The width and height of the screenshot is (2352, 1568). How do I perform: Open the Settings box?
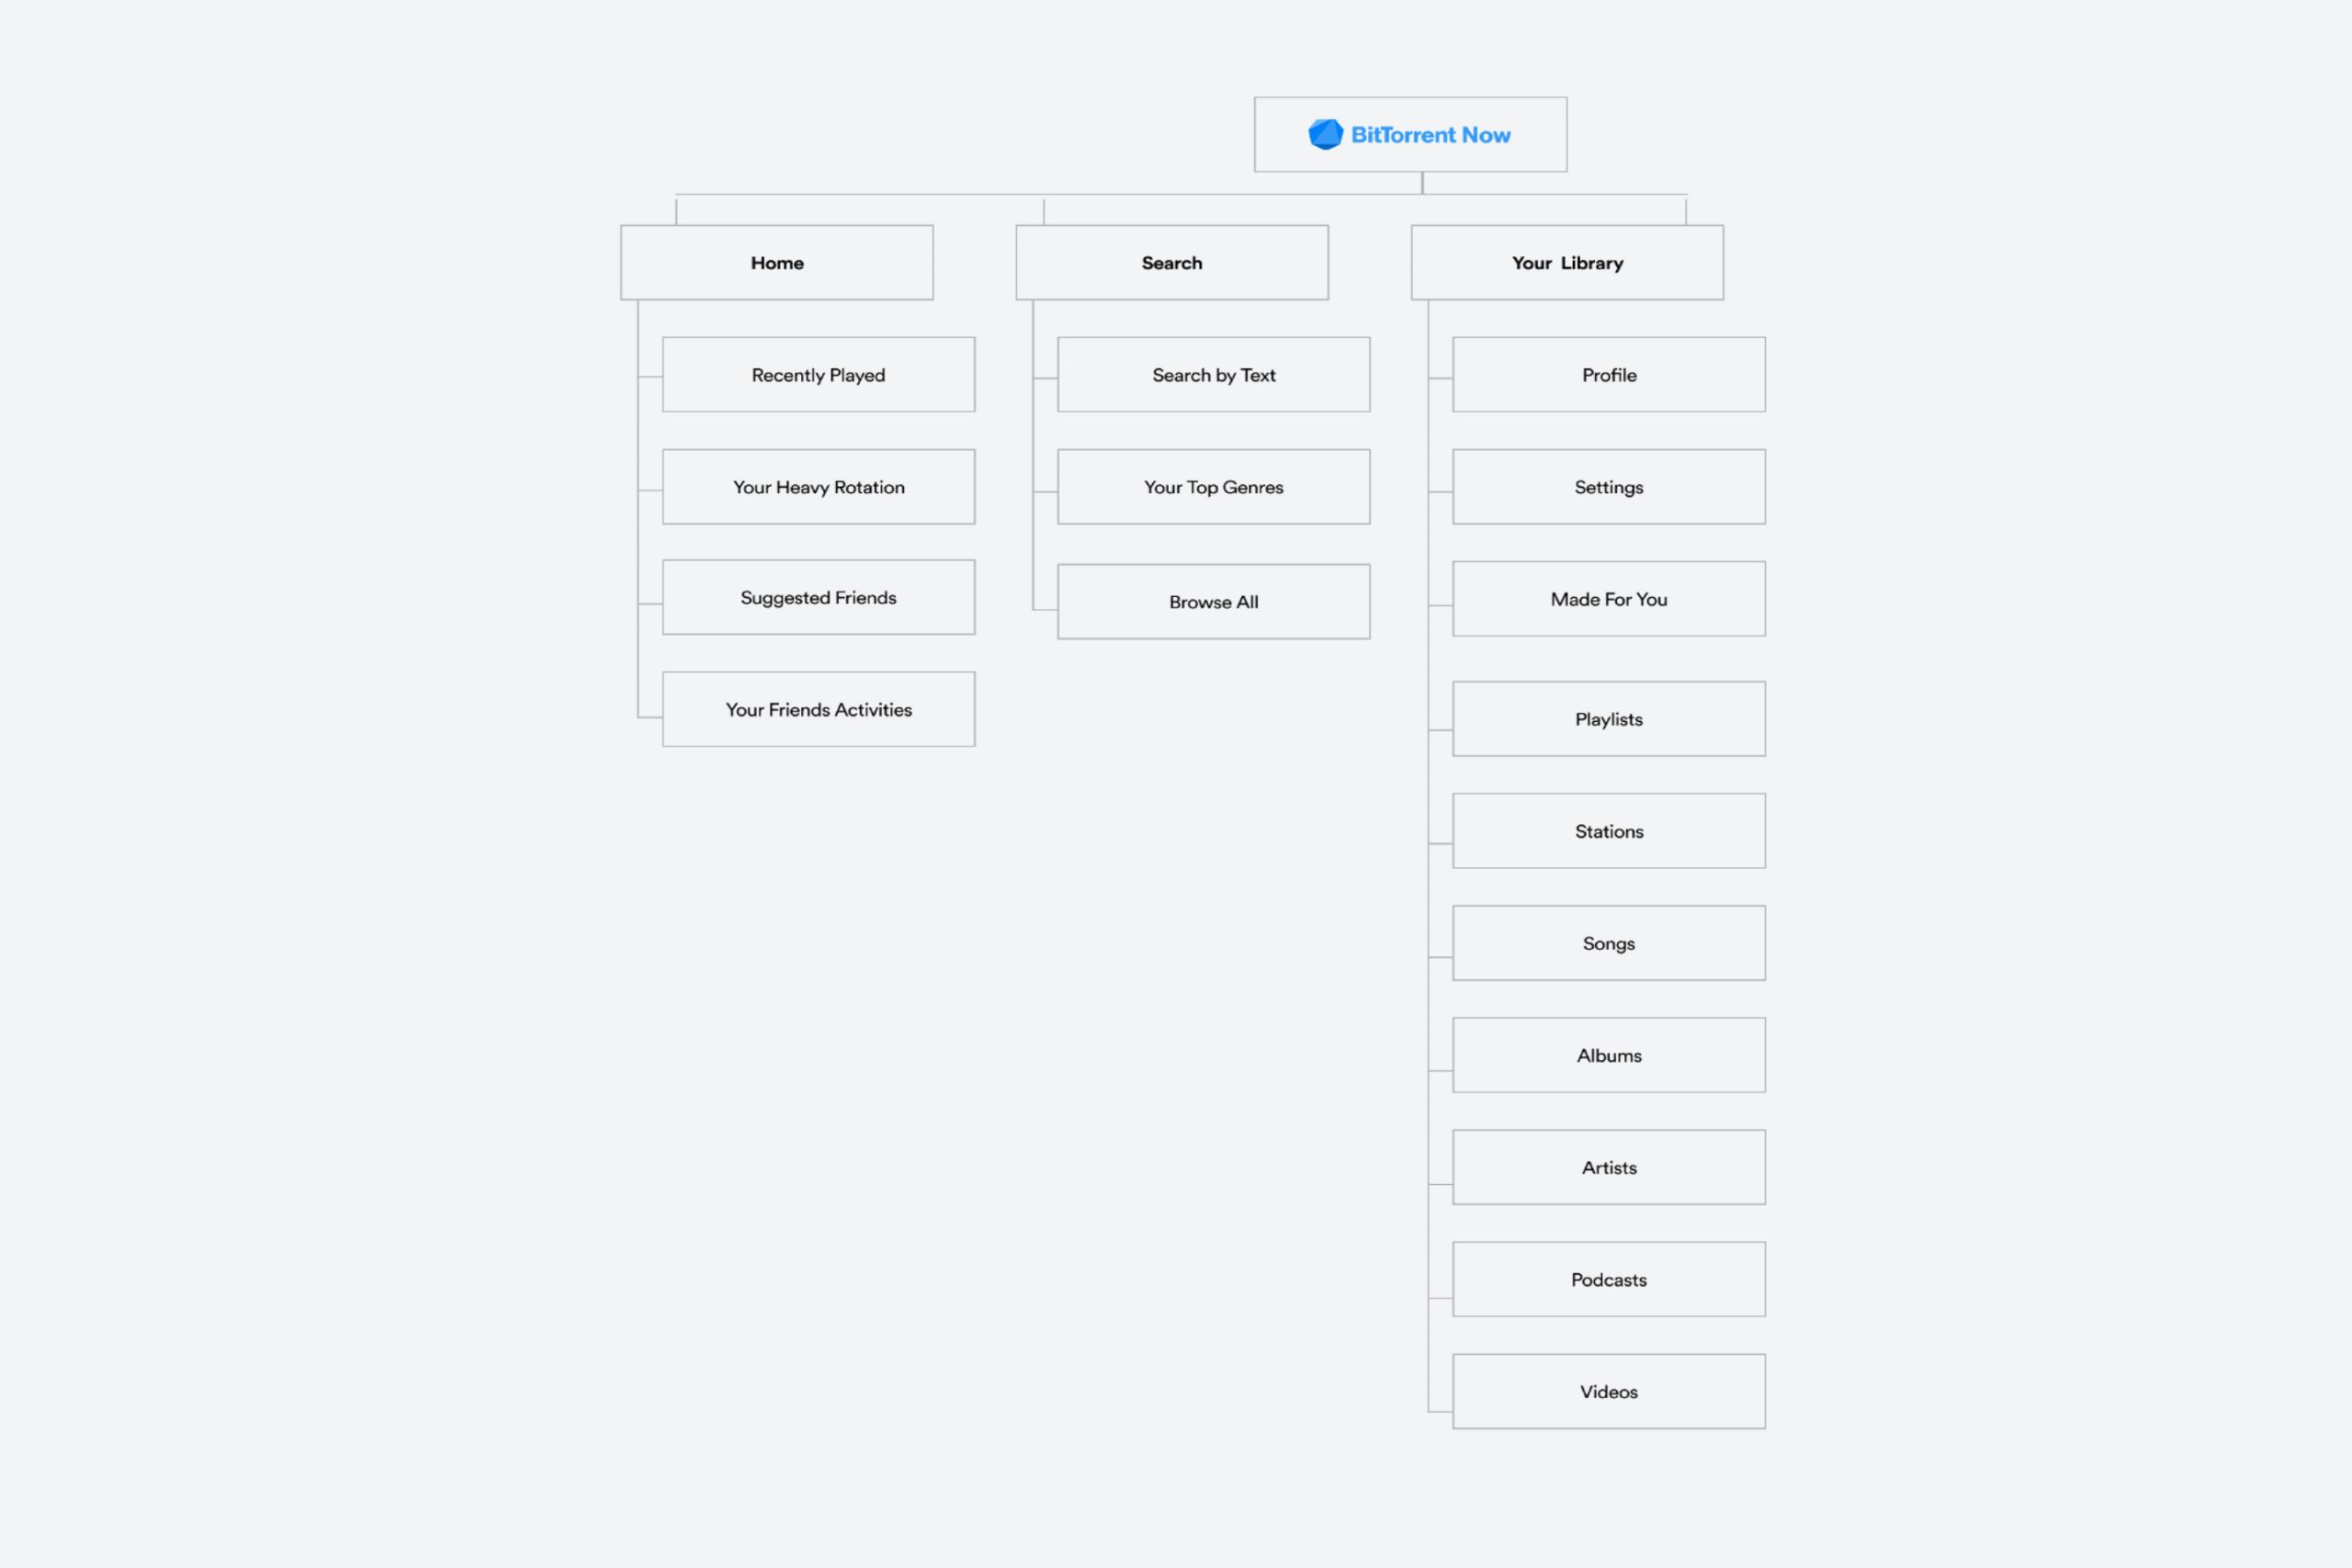pyautogui.click(x=1608, y=487)
